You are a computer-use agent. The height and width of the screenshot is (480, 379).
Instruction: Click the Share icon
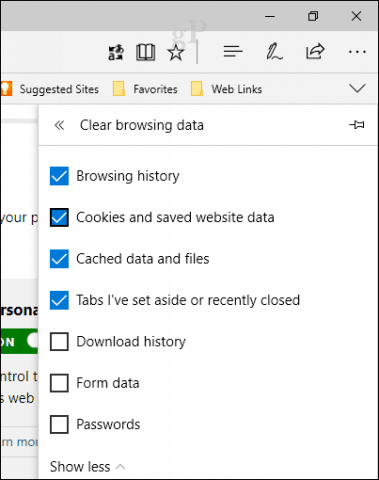(x=315, y=51)
